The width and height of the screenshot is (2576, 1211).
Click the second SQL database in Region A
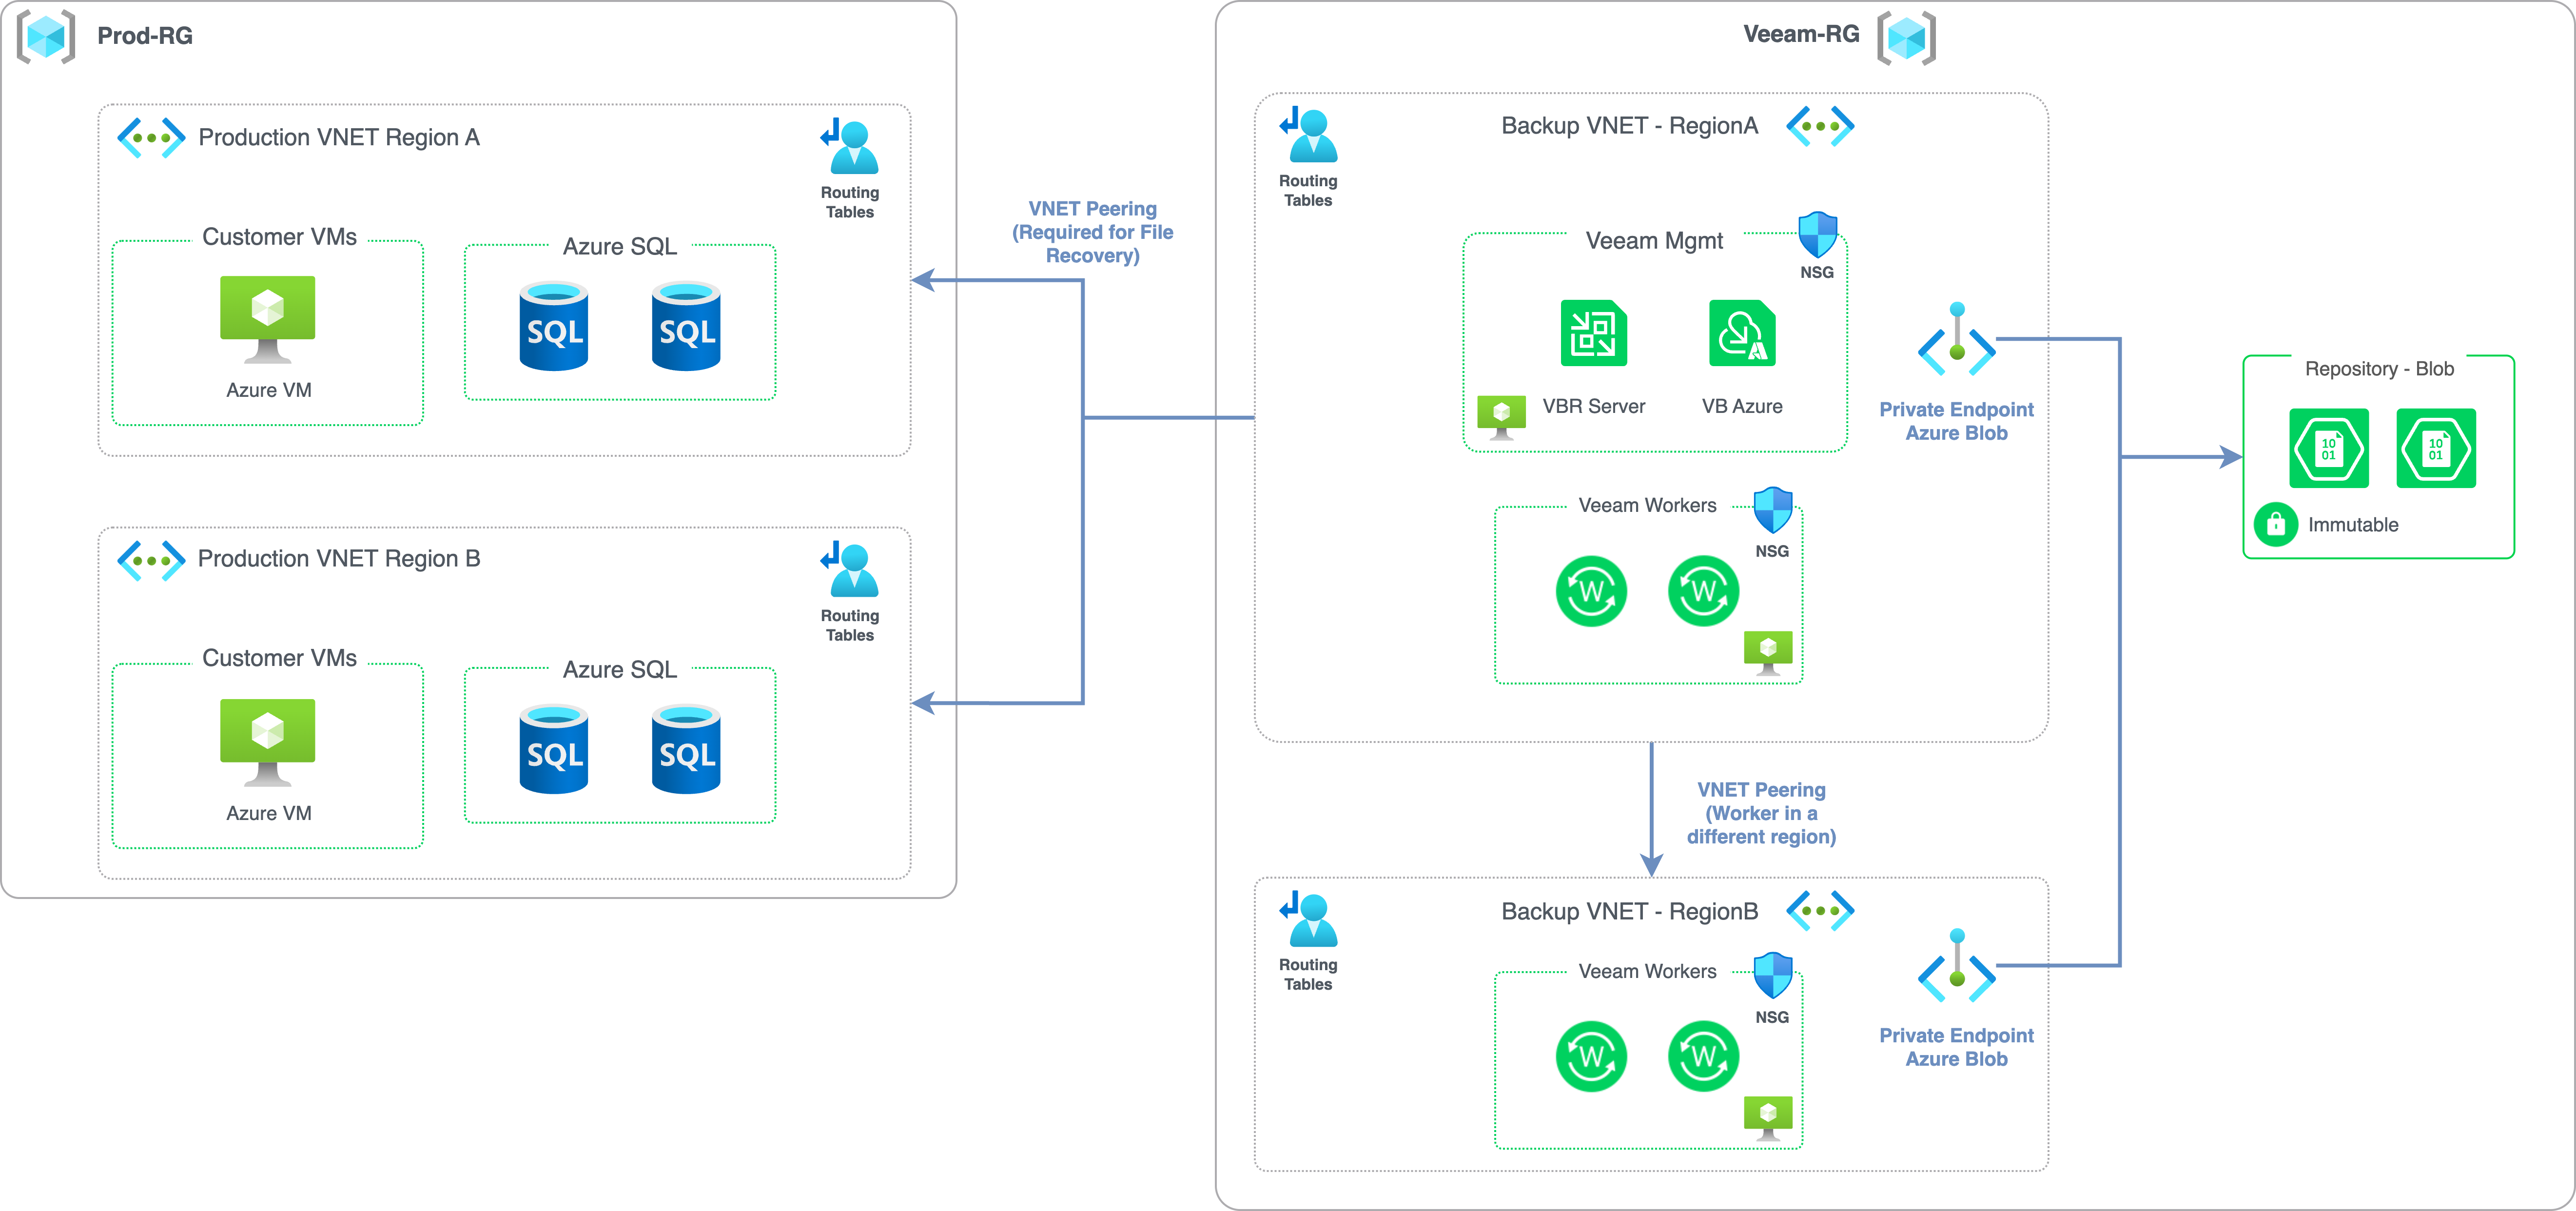click(x=686, y=326)
